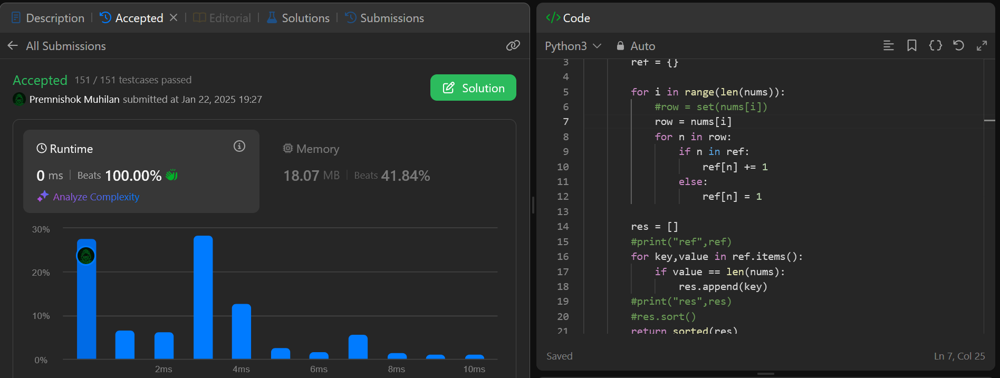The width and height of the screenshot is (1000, 378).
Task: Click the sparkle icon beside Analyze Complexity
Action: click(x=42, y=197)
